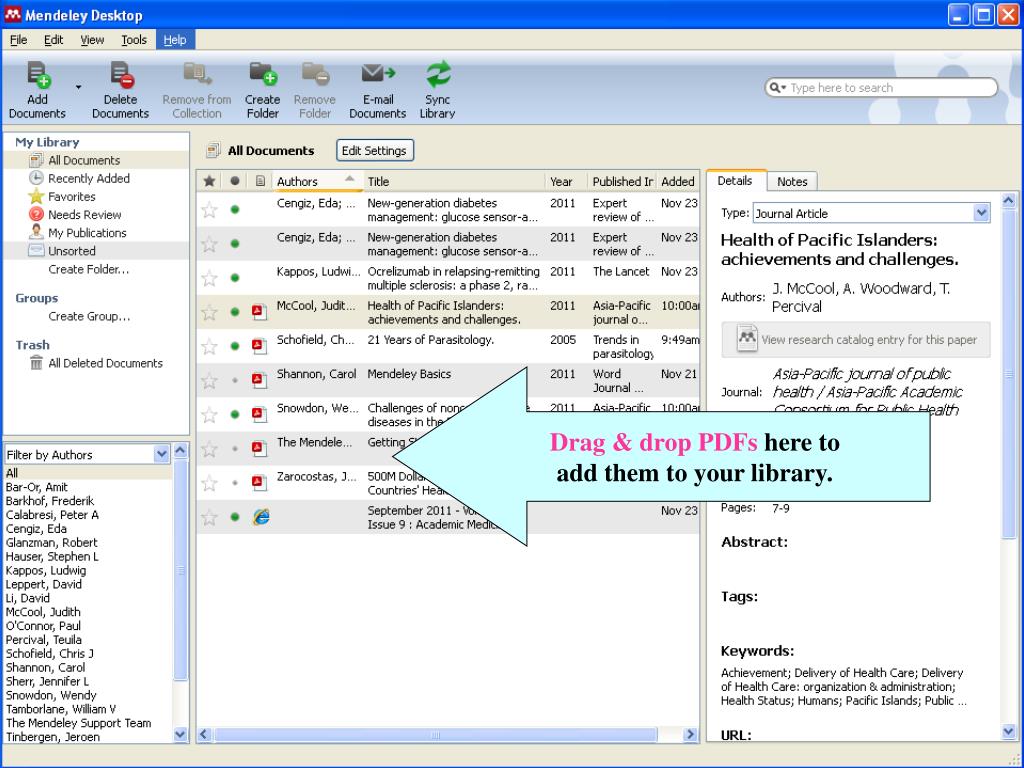Star the 21 Years of Parasitology document
This screenshot has height=768, width=1024.
pyautogui.click(x=209, y=346)
